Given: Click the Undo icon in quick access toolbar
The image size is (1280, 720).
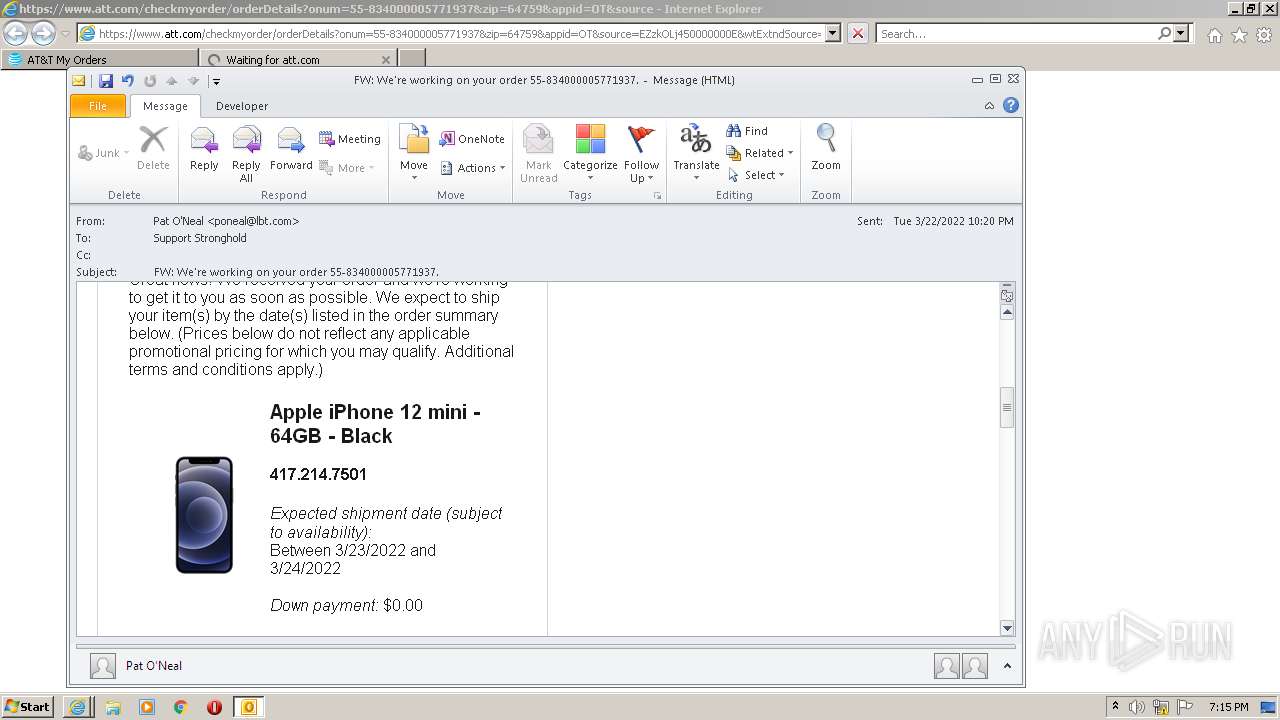Looking at the screenshot, I should [x=127, y=81].
